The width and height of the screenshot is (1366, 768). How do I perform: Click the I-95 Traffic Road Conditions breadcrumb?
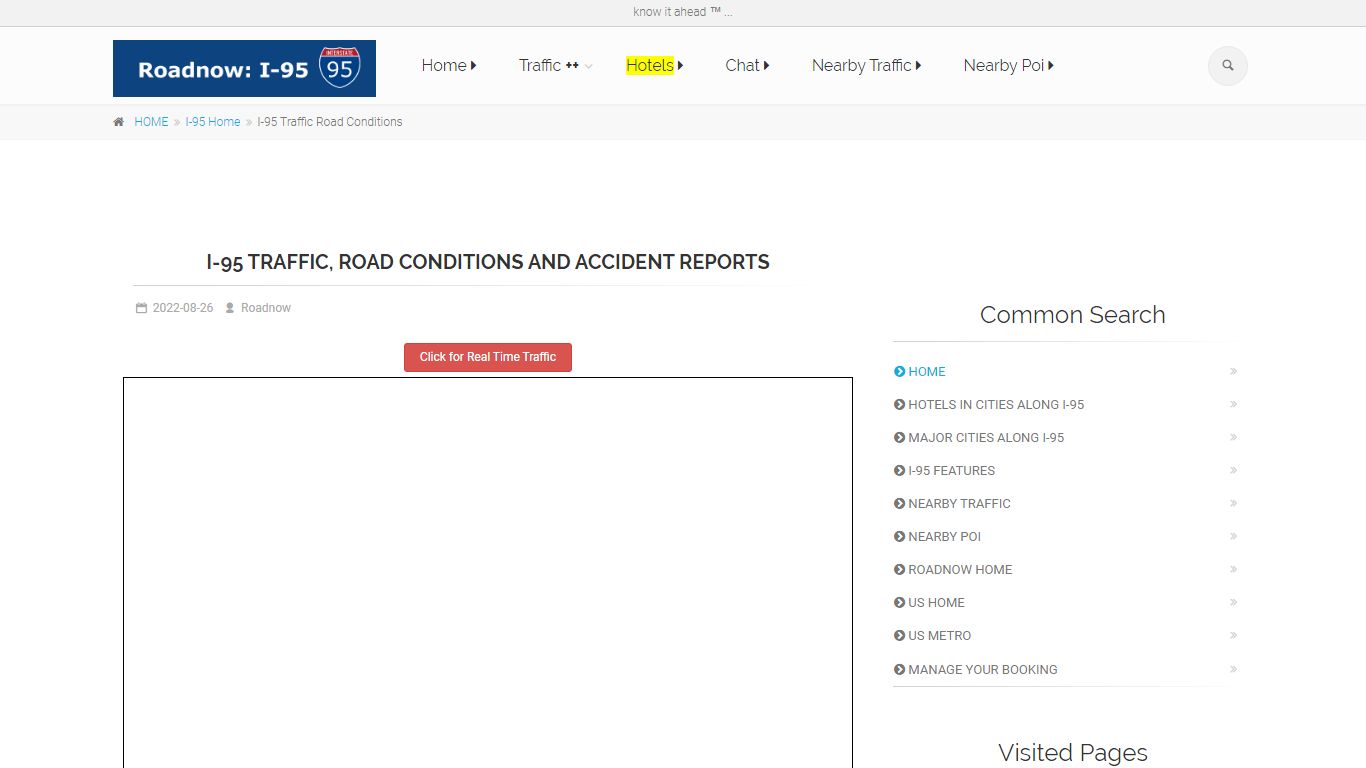pyautogui.click(x=330, y=122)
